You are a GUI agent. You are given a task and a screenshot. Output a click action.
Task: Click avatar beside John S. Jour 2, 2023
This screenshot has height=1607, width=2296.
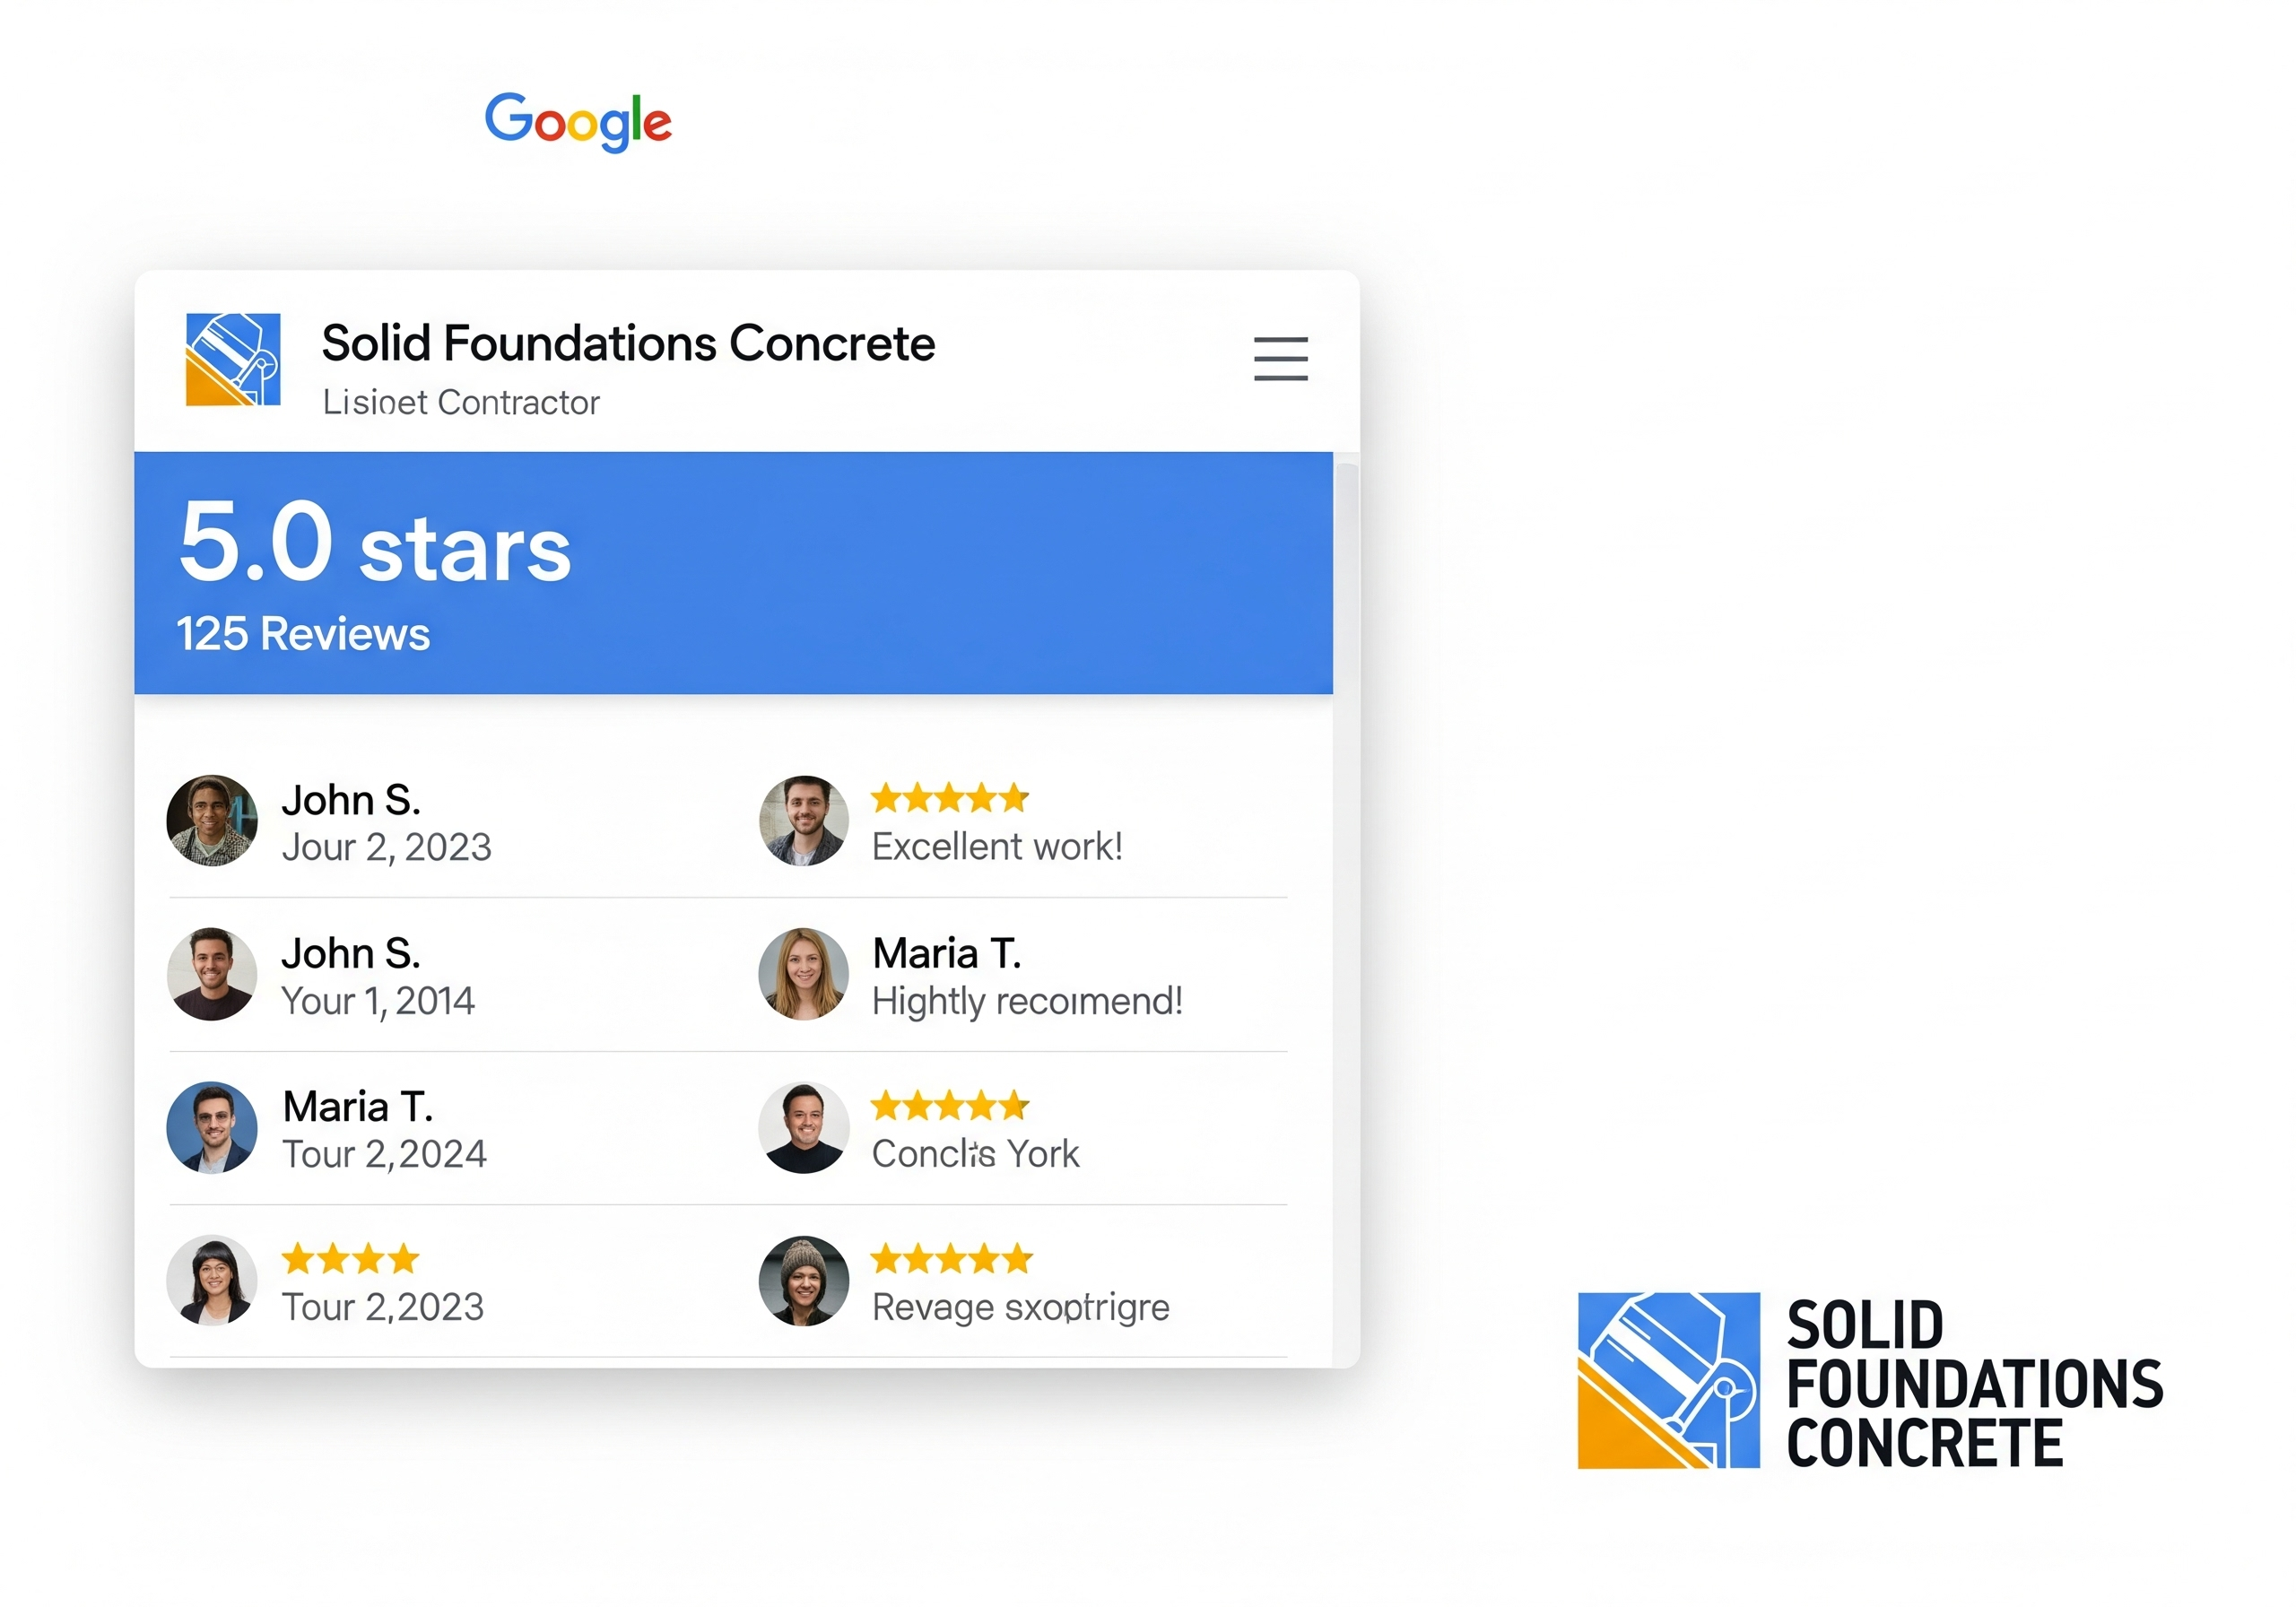pyautogui.click(x=212, y=821)
